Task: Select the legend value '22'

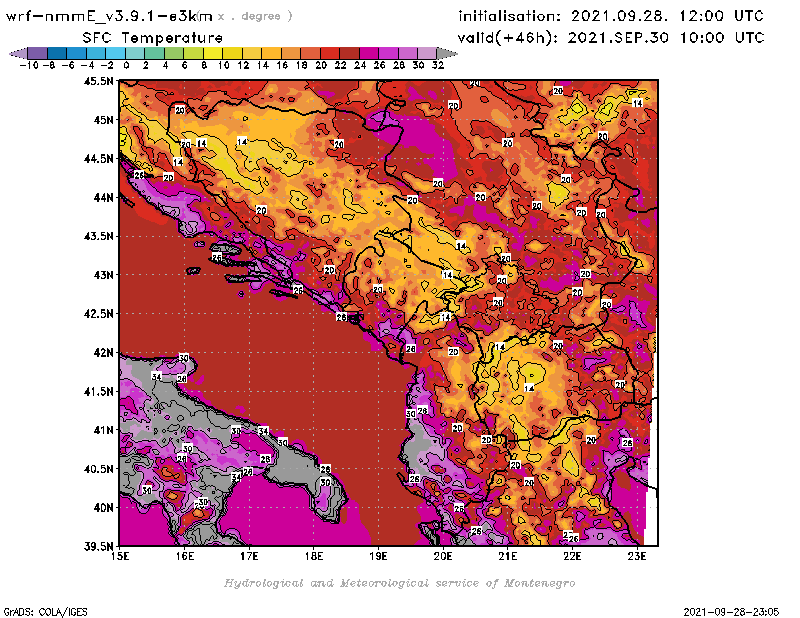Action: tap(340, 65)
